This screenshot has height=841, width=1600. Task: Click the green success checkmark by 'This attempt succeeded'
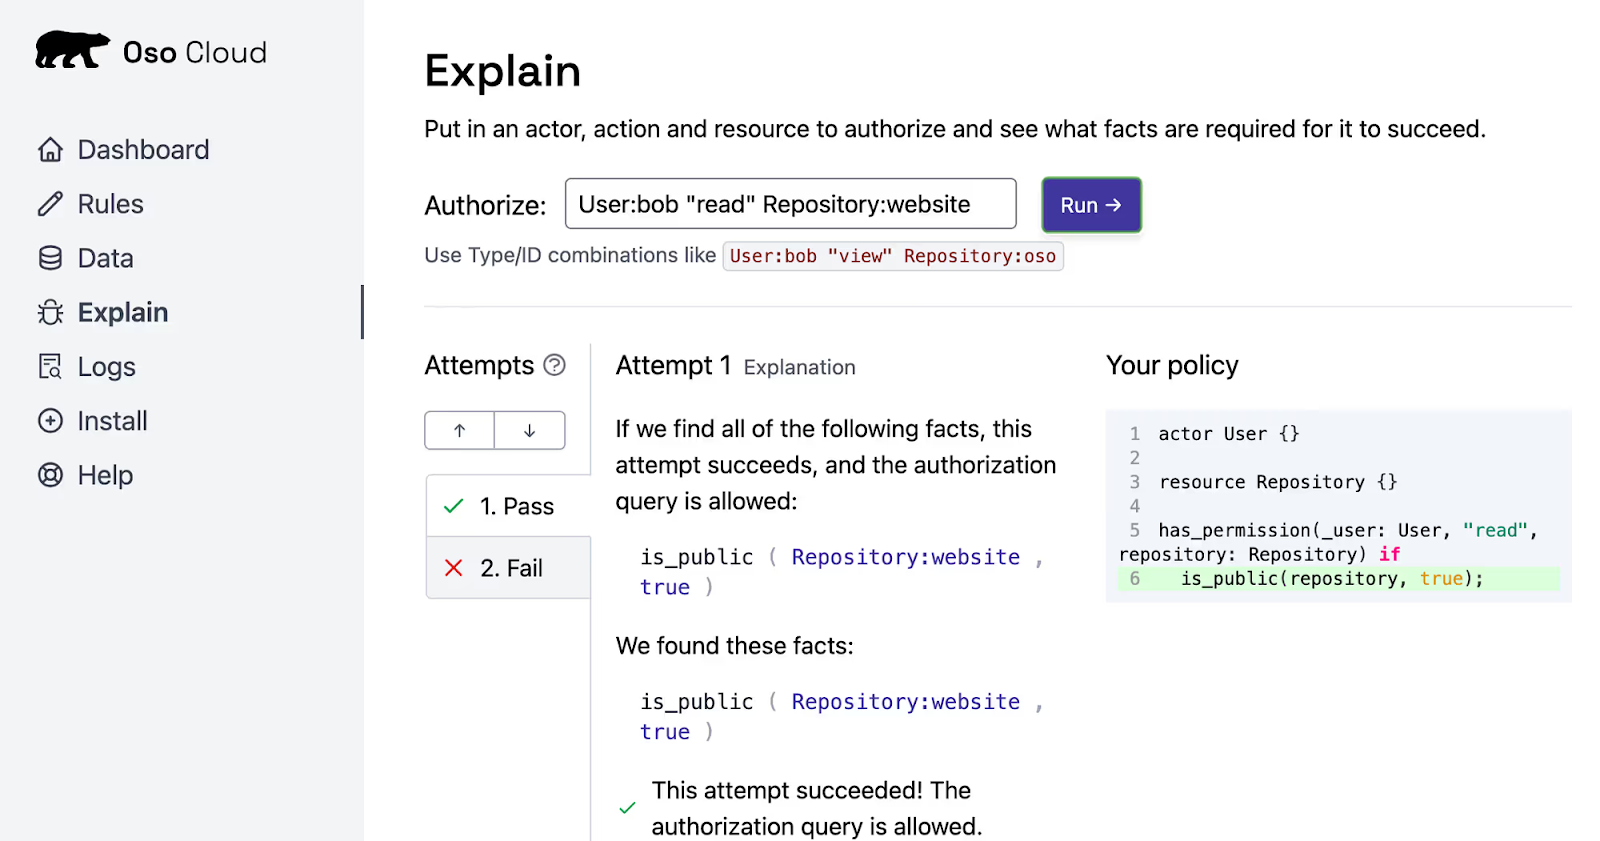tap(627, 808)
